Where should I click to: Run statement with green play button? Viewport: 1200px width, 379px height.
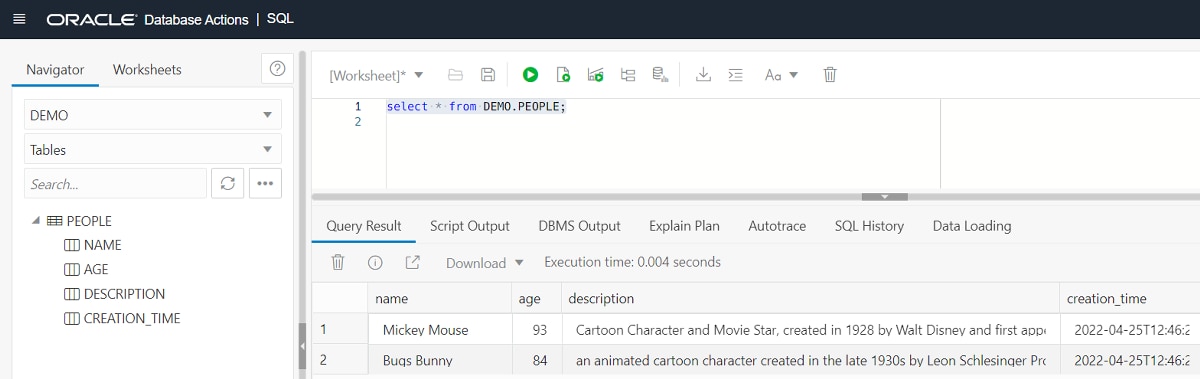[530, 74]
